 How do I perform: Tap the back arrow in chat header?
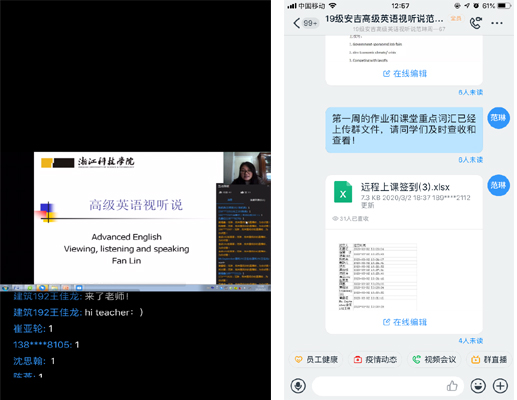(296, 23)
